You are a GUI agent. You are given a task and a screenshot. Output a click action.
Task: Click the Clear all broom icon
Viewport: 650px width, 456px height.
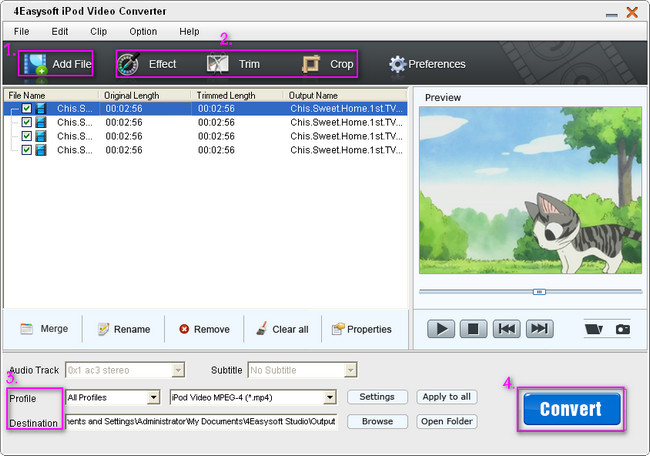pos(262,328)
